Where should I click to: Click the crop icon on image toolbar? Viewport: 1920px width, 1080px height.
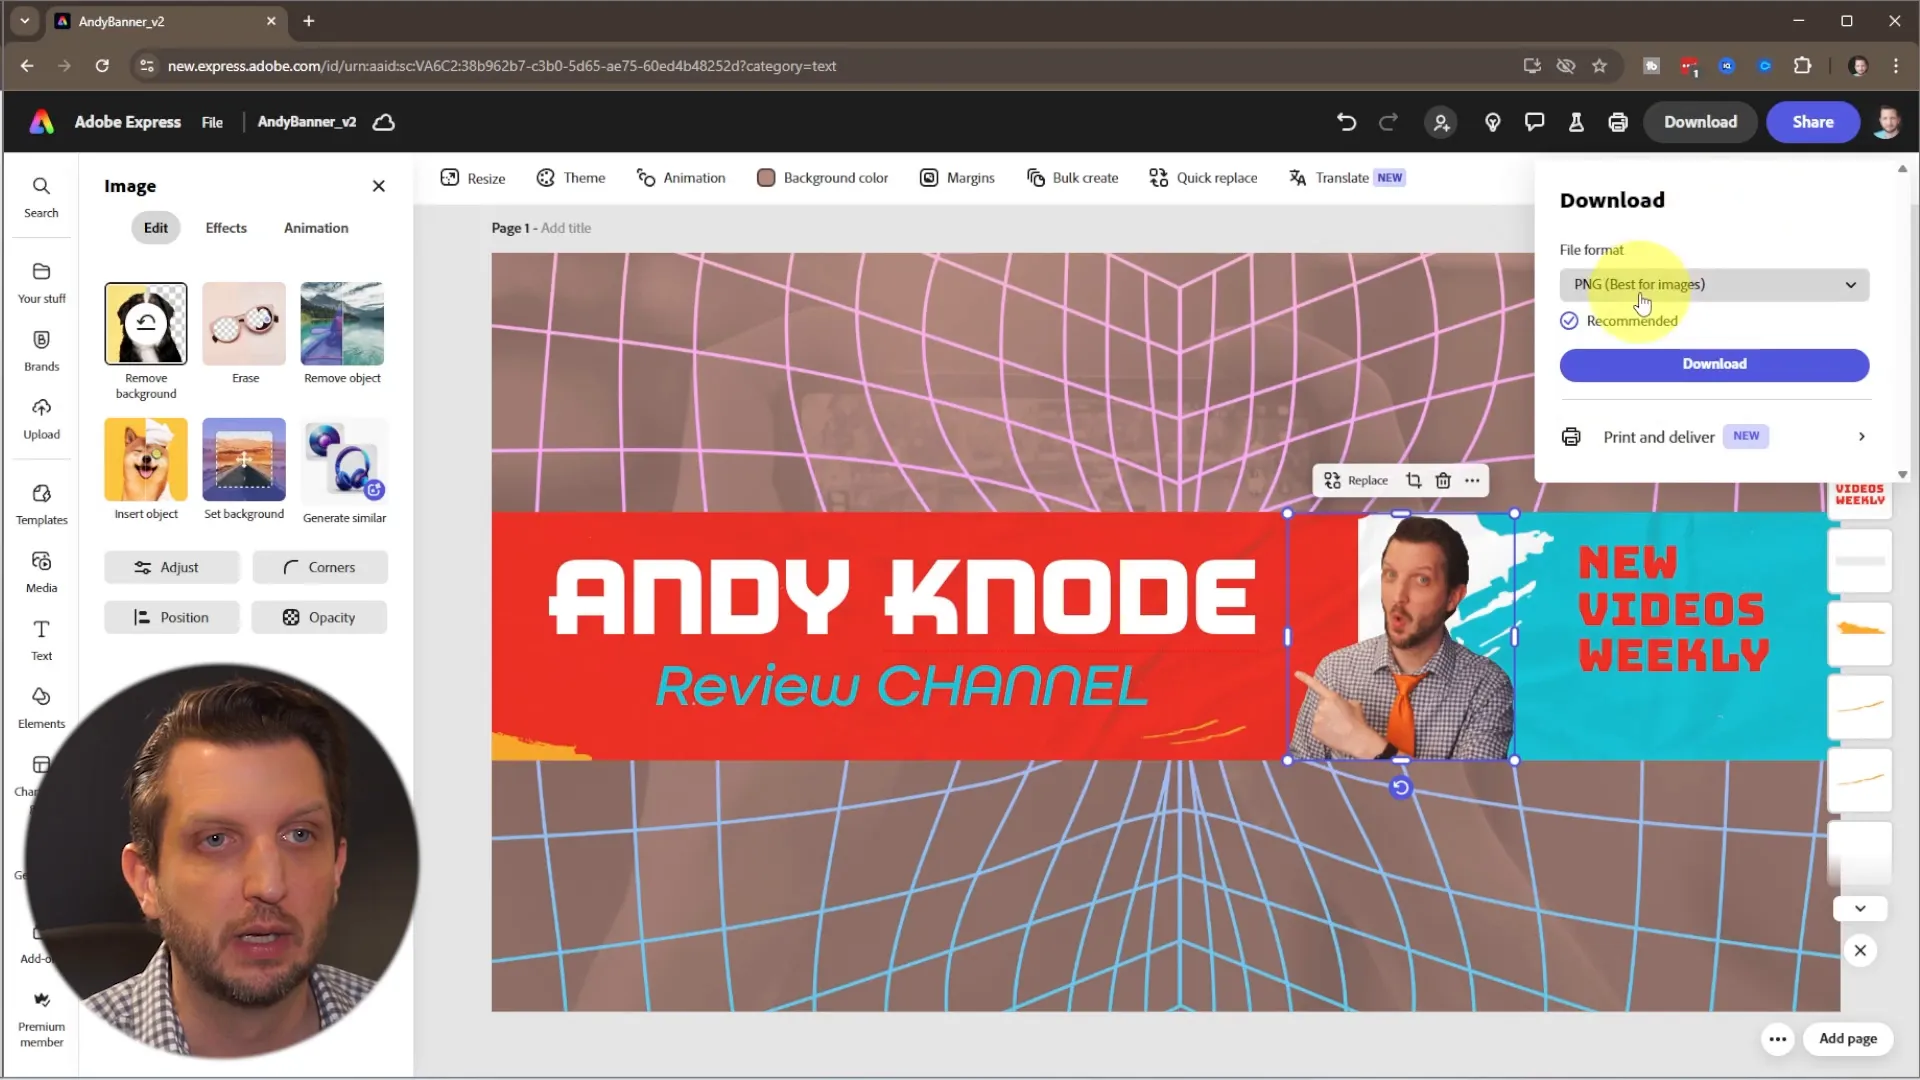point(1413,481)
